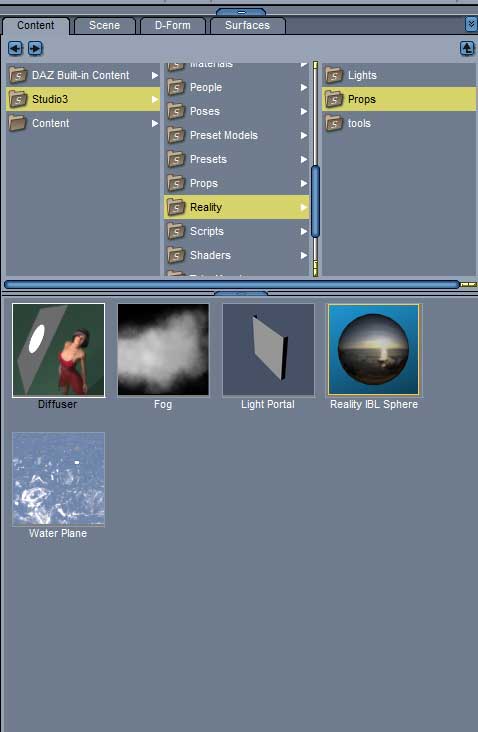Screen dimensions: 478x732
Task: Click the Props folder icon in right column
Action: (334, 99)
